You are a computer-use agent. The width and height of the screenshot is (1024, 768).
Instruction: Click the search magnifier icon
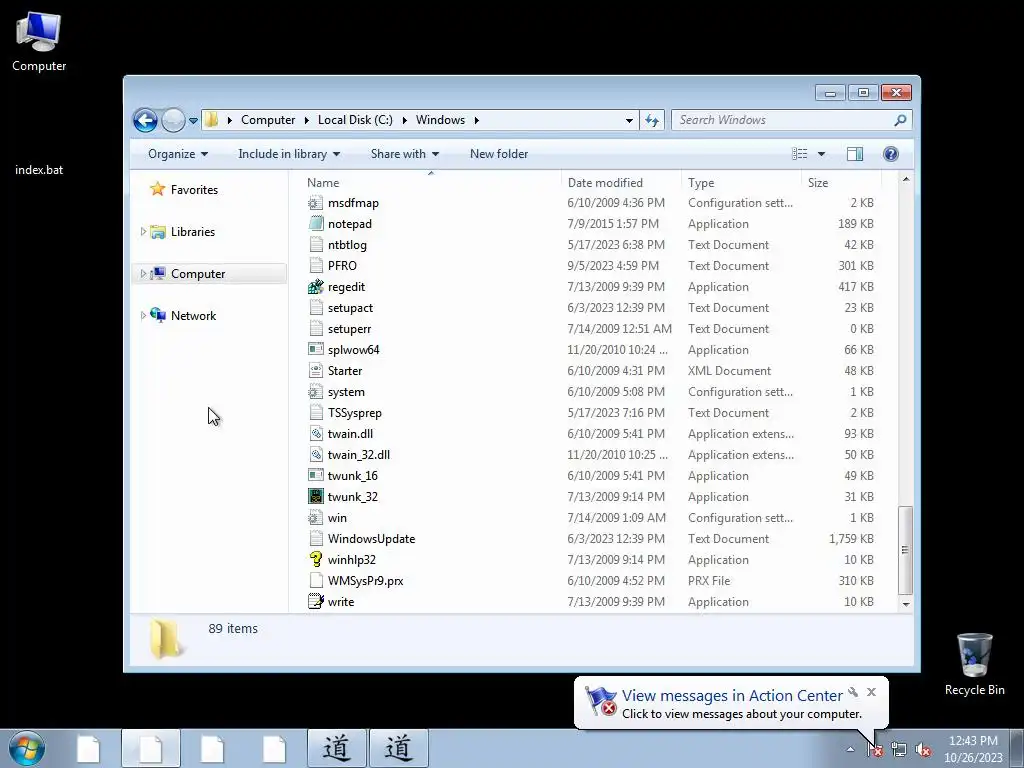pos(901,120)
